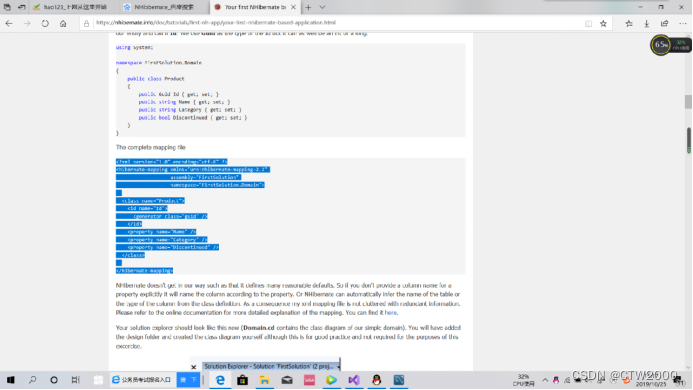Open the Internet Explorer taskbar window
The height and width of the screenshot is (390, 693).
coord(142,380)
